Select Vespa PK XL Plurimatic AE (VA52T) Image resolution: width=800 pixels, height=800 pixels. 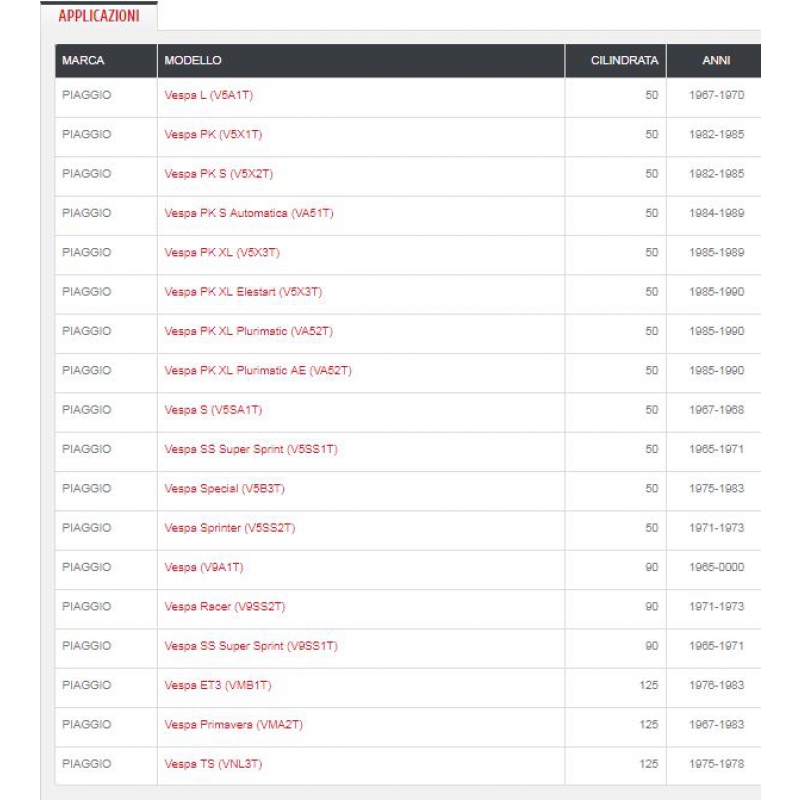[258, 371]
